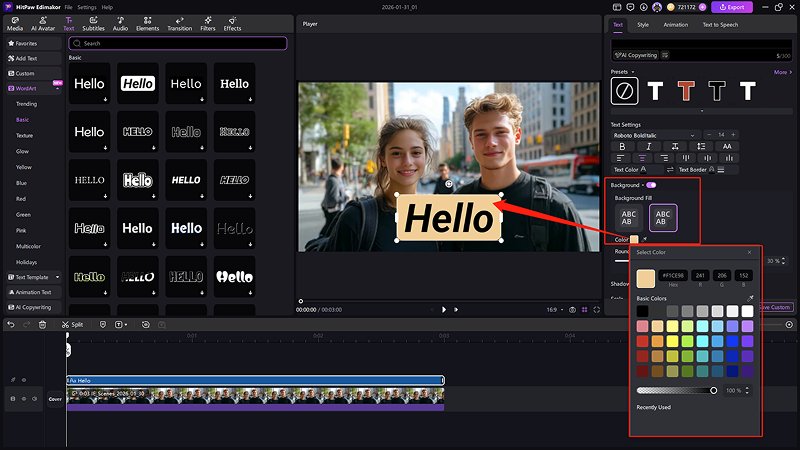Screen dimensions: 800x450
Task: Close the Select Color dialog
Action: (749, 252)
